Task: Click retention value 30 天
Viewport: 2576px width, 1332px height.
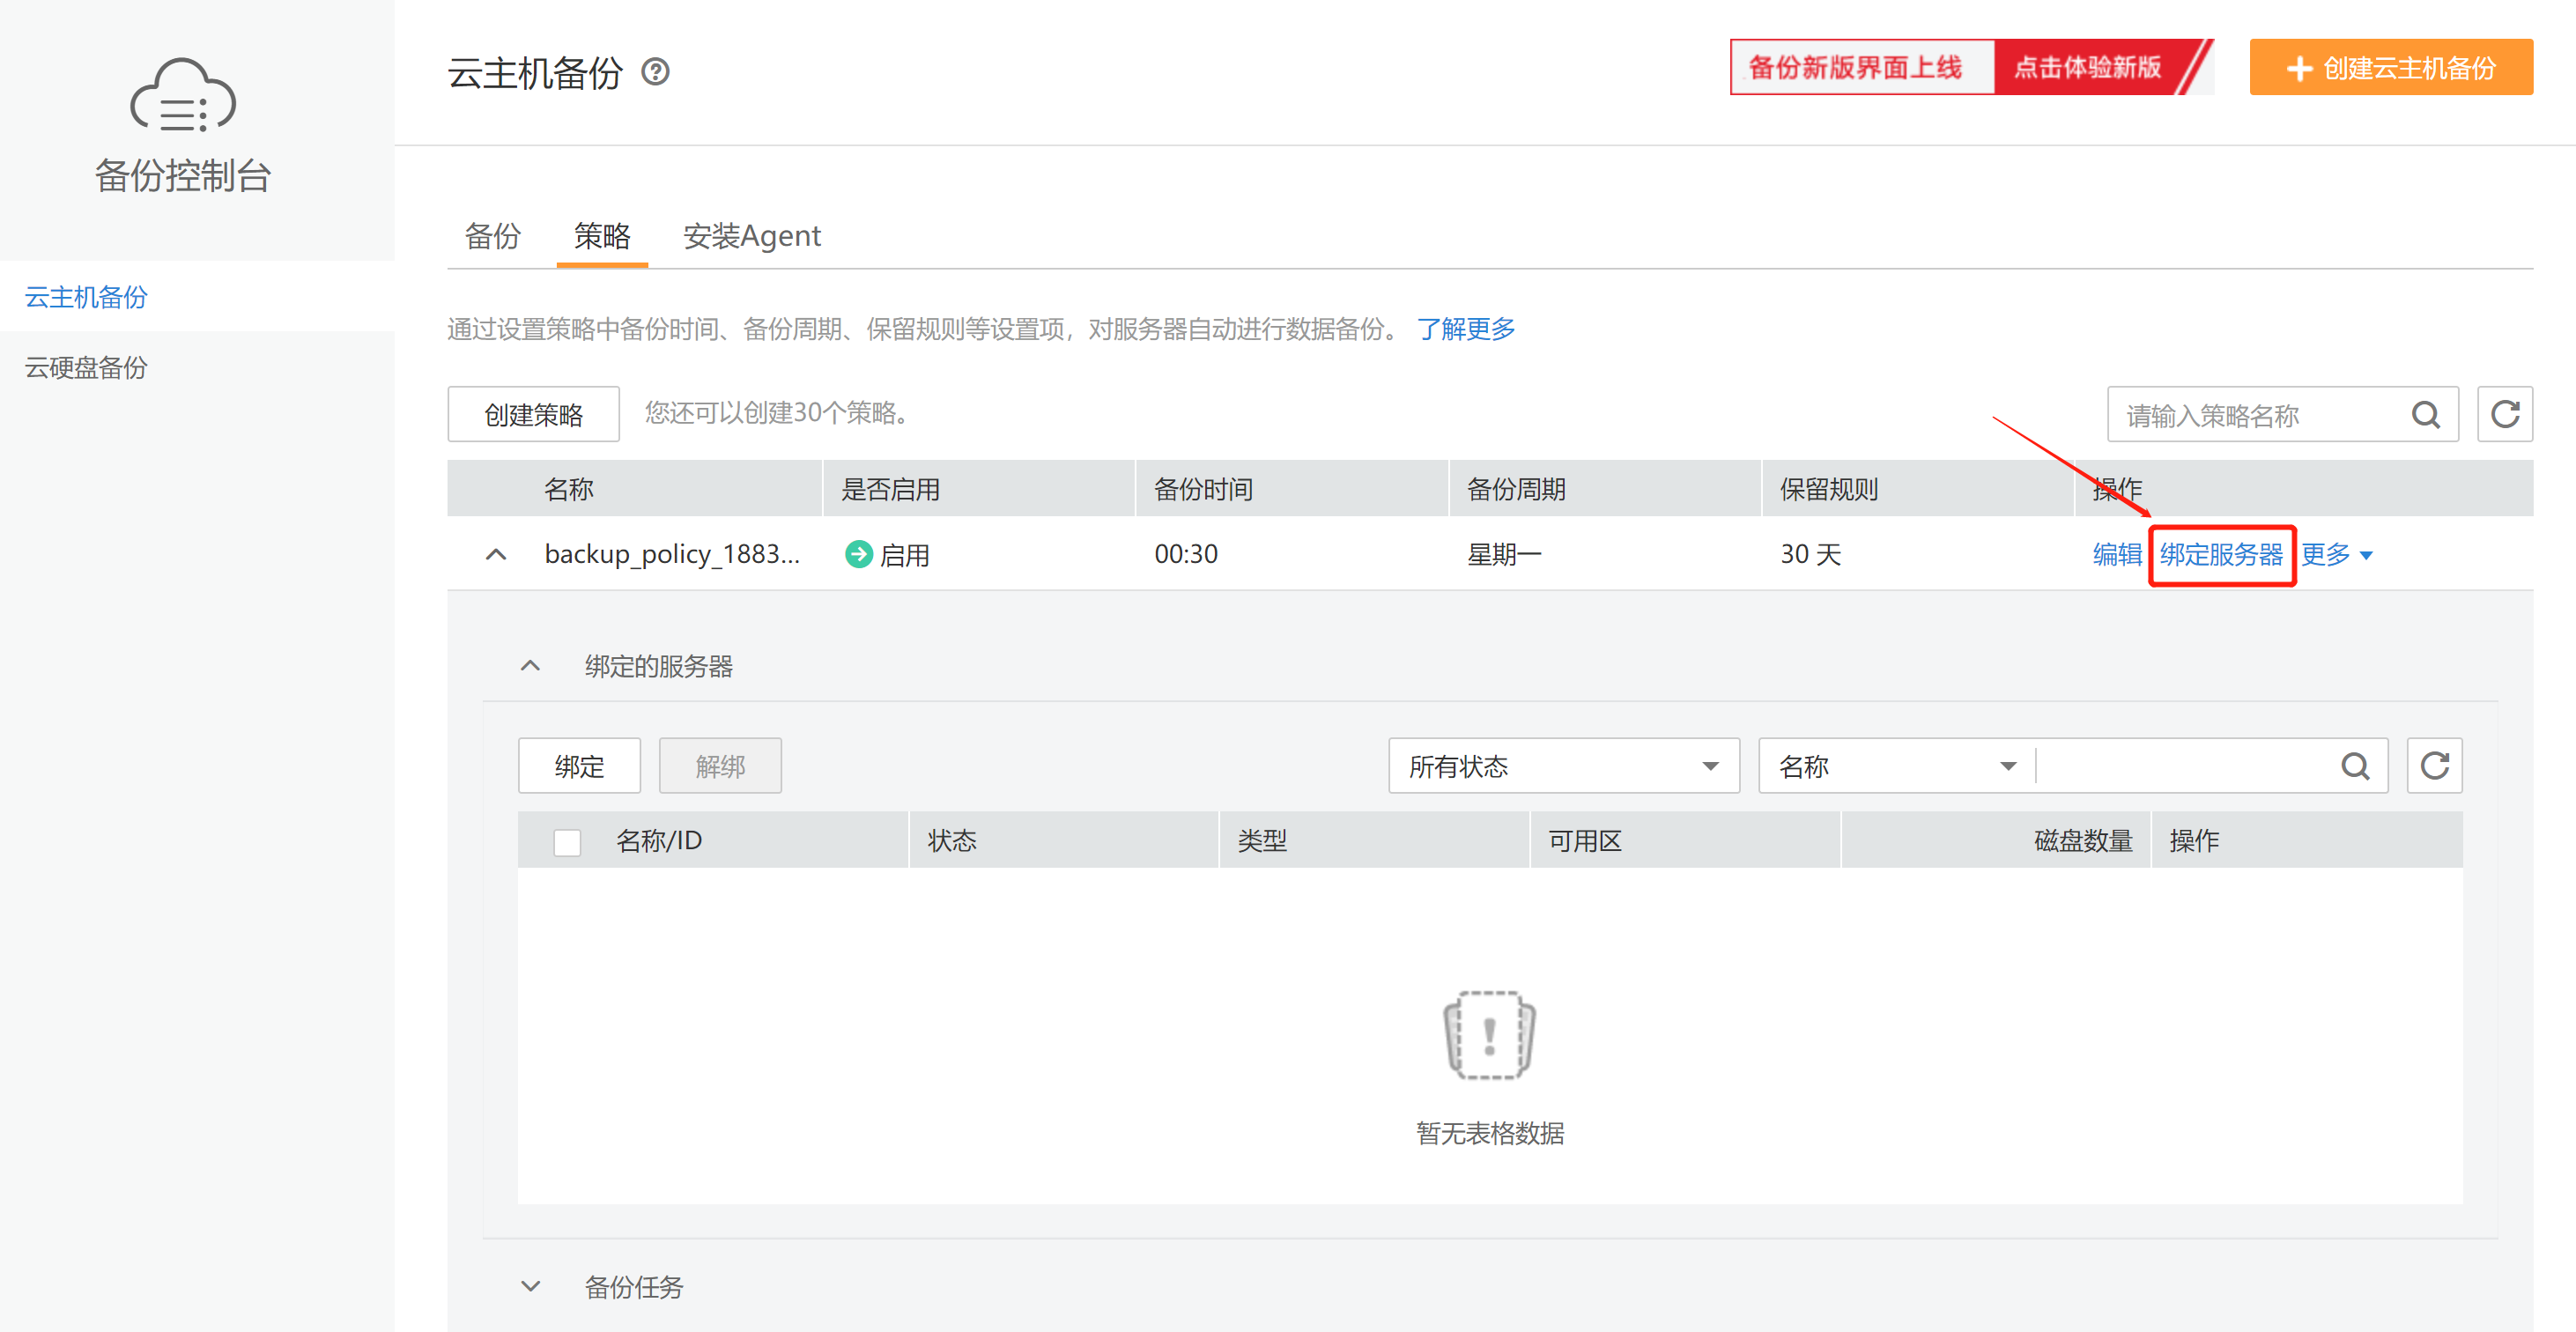Action: 1810,554
